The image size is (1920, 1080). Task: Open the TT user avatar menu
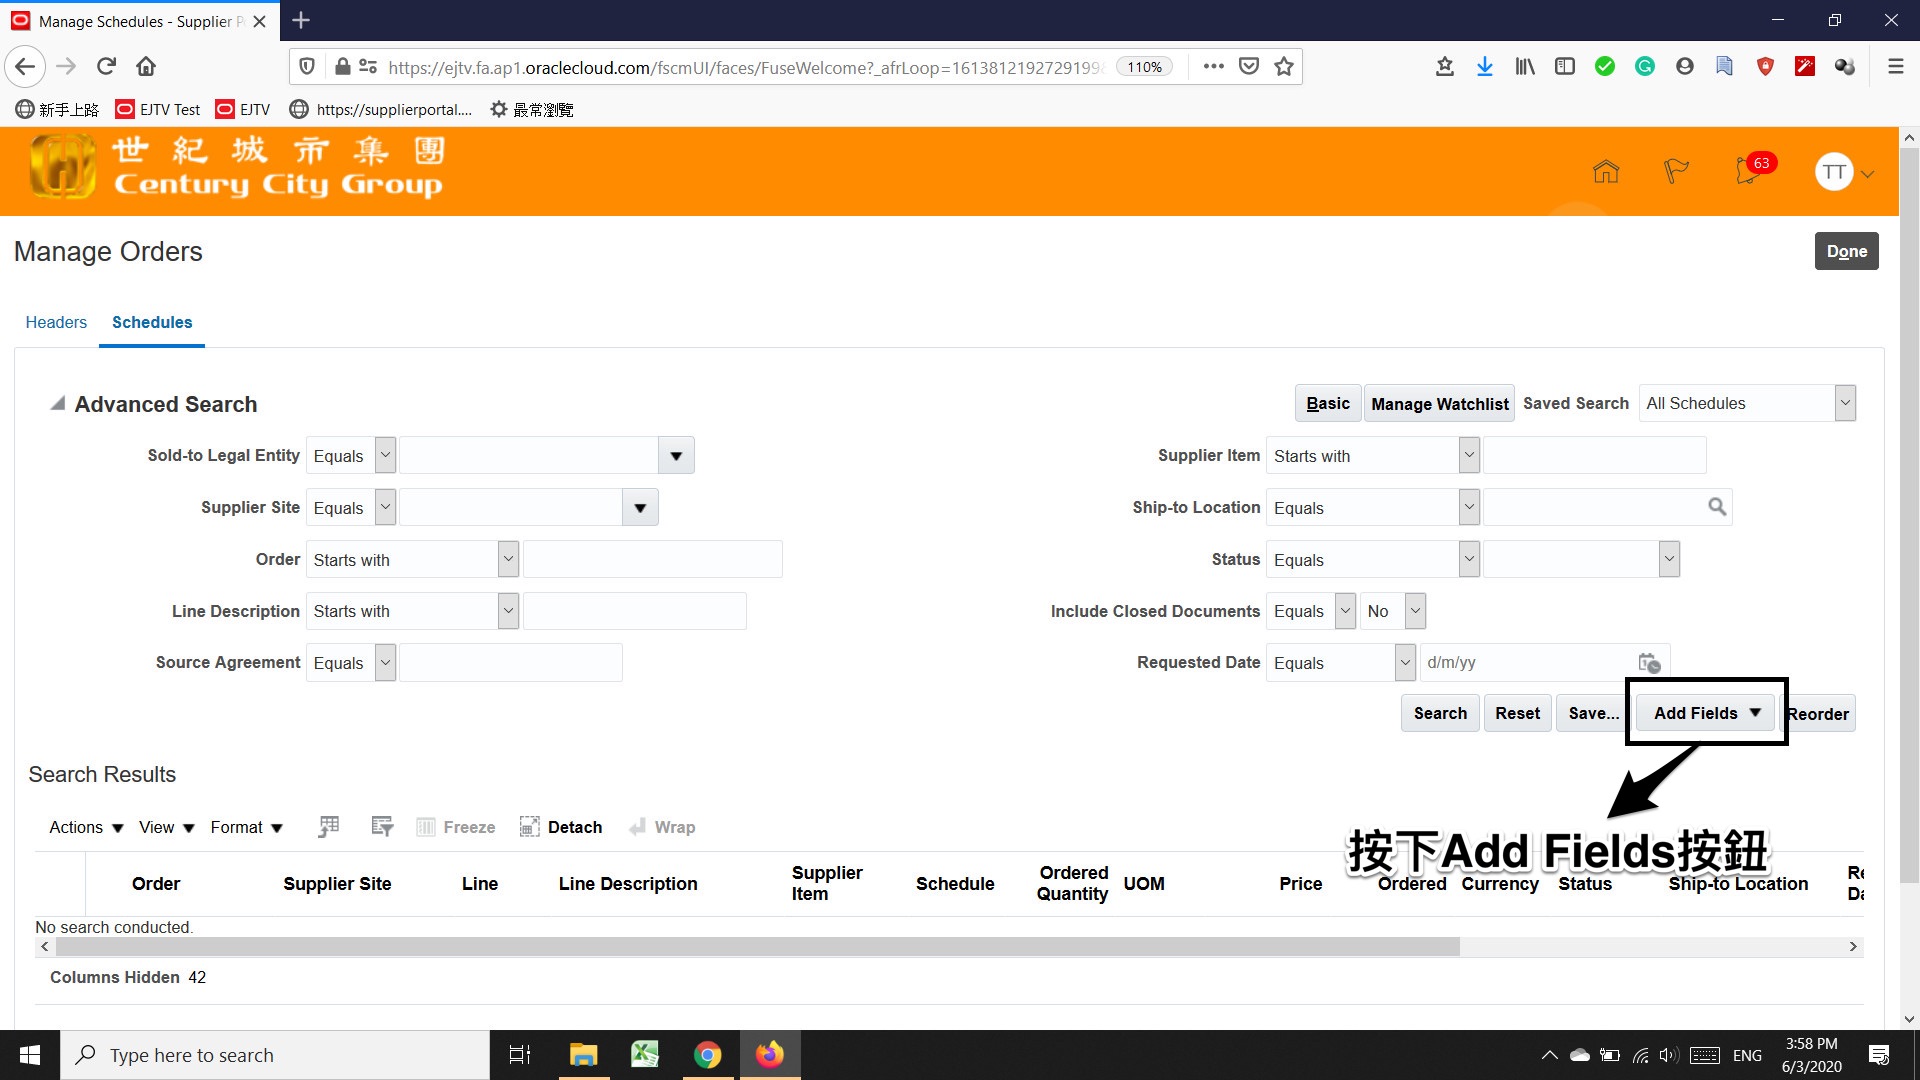point(1844,172)
